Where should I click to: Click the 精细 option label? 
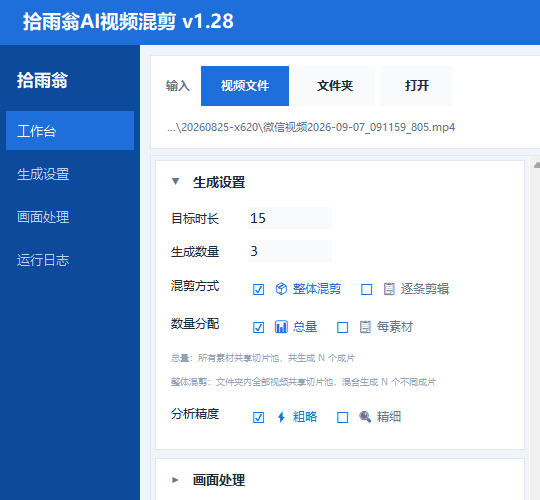coord(389,417)
